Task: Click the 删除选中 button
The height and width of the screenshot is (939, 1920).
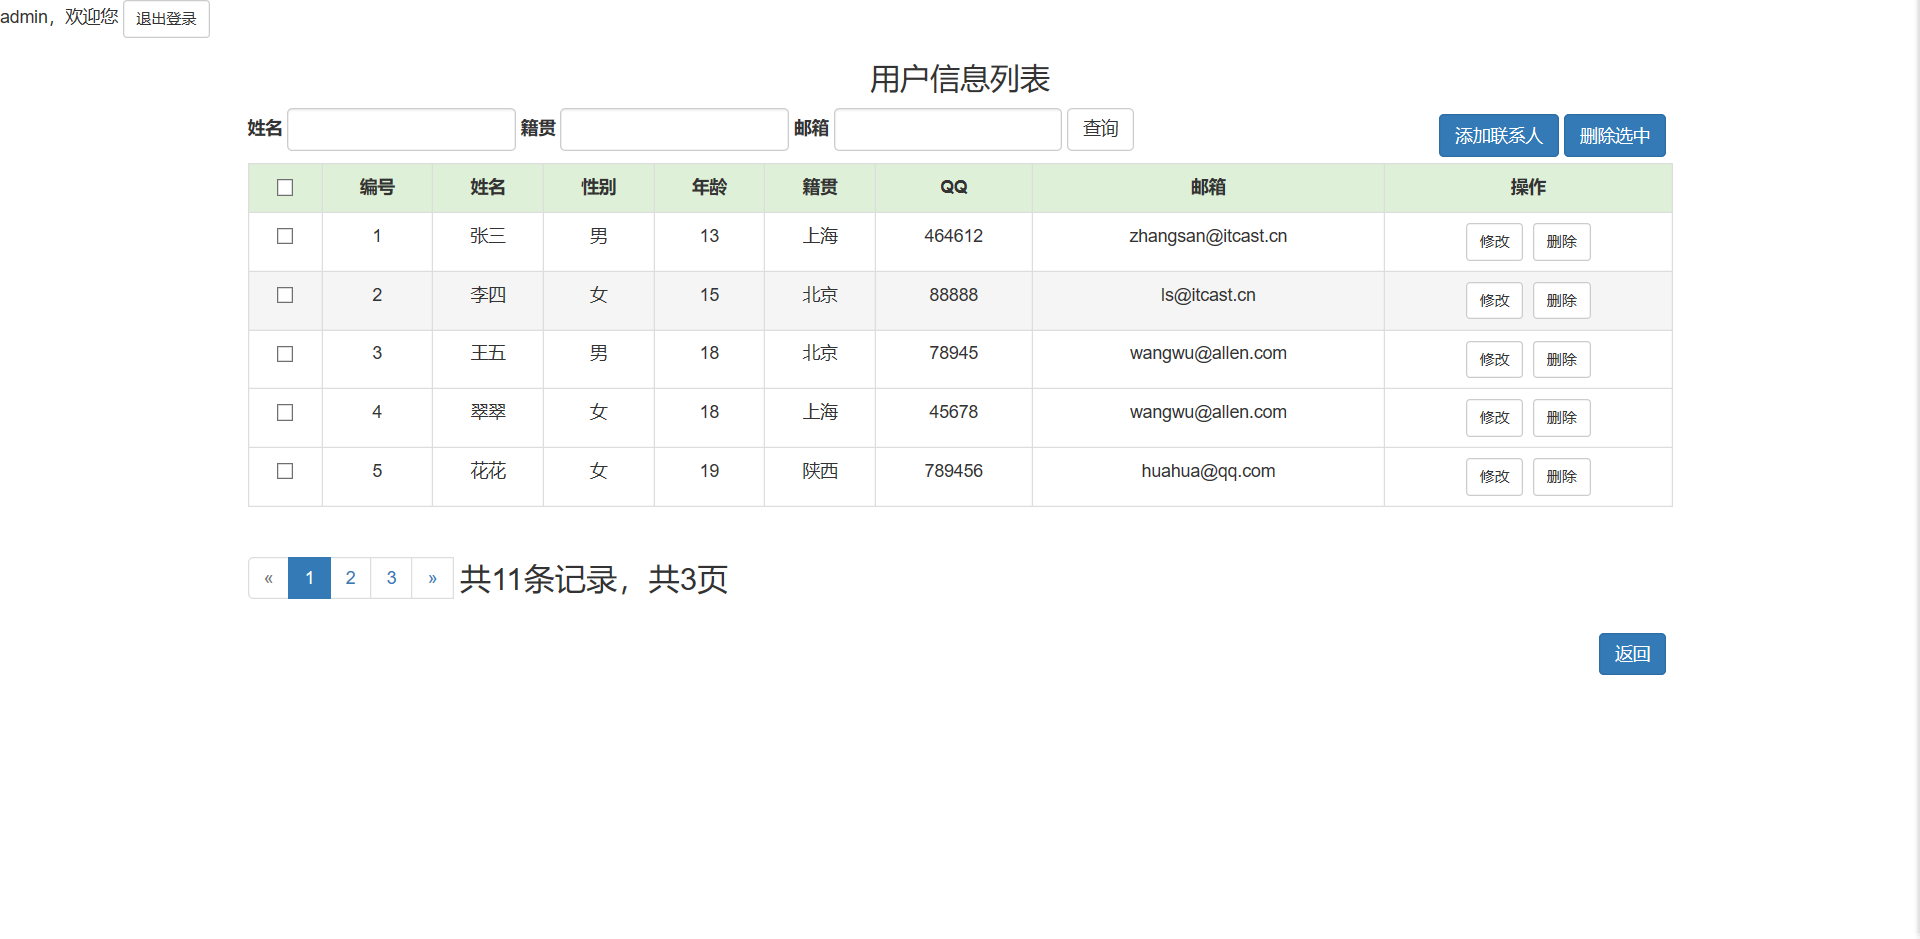Action: (x=1614, y=136)
